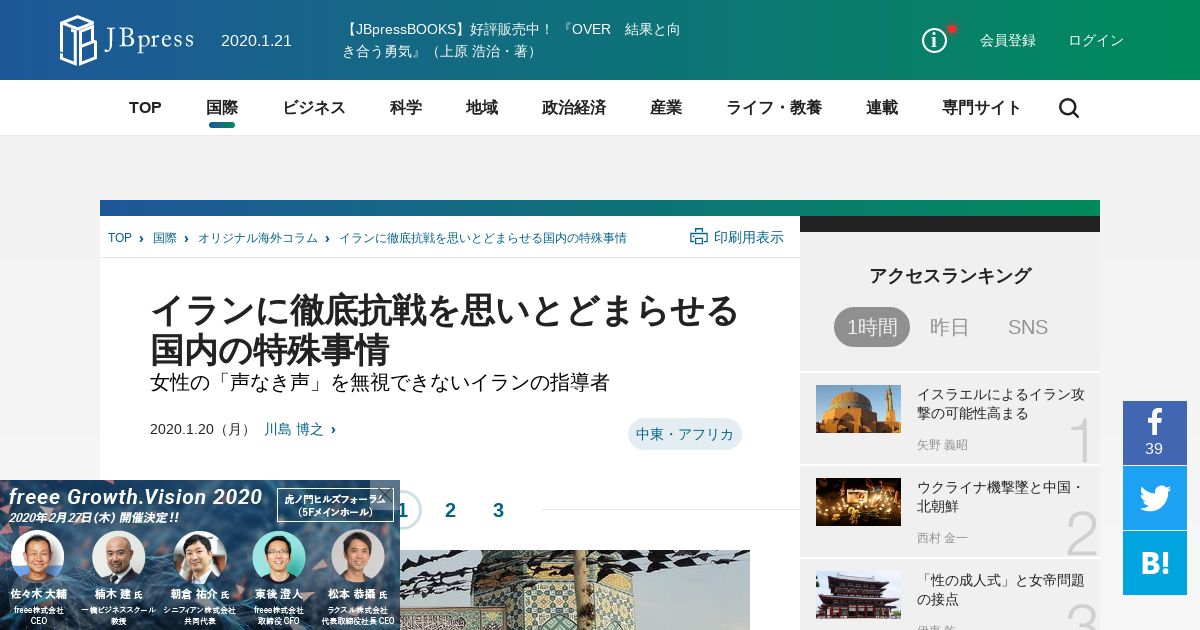Open temple thumbnail of ranking item 3
This screenshot has width=1200, height=630.
coord(858,595)
